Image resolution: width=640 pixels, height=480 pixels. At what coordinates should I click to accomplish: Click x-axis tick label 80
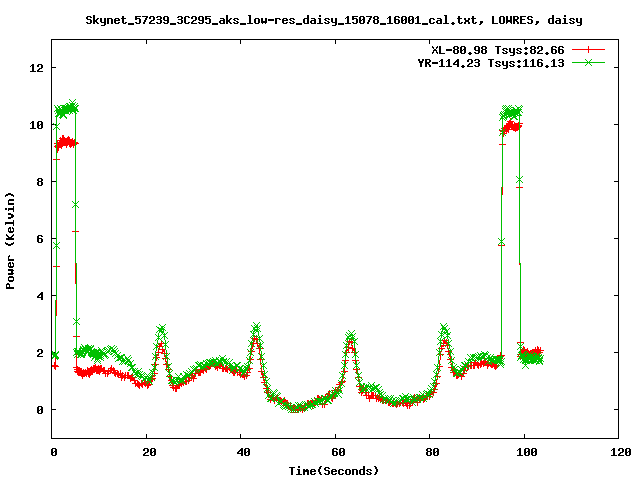tap(433, 452)
